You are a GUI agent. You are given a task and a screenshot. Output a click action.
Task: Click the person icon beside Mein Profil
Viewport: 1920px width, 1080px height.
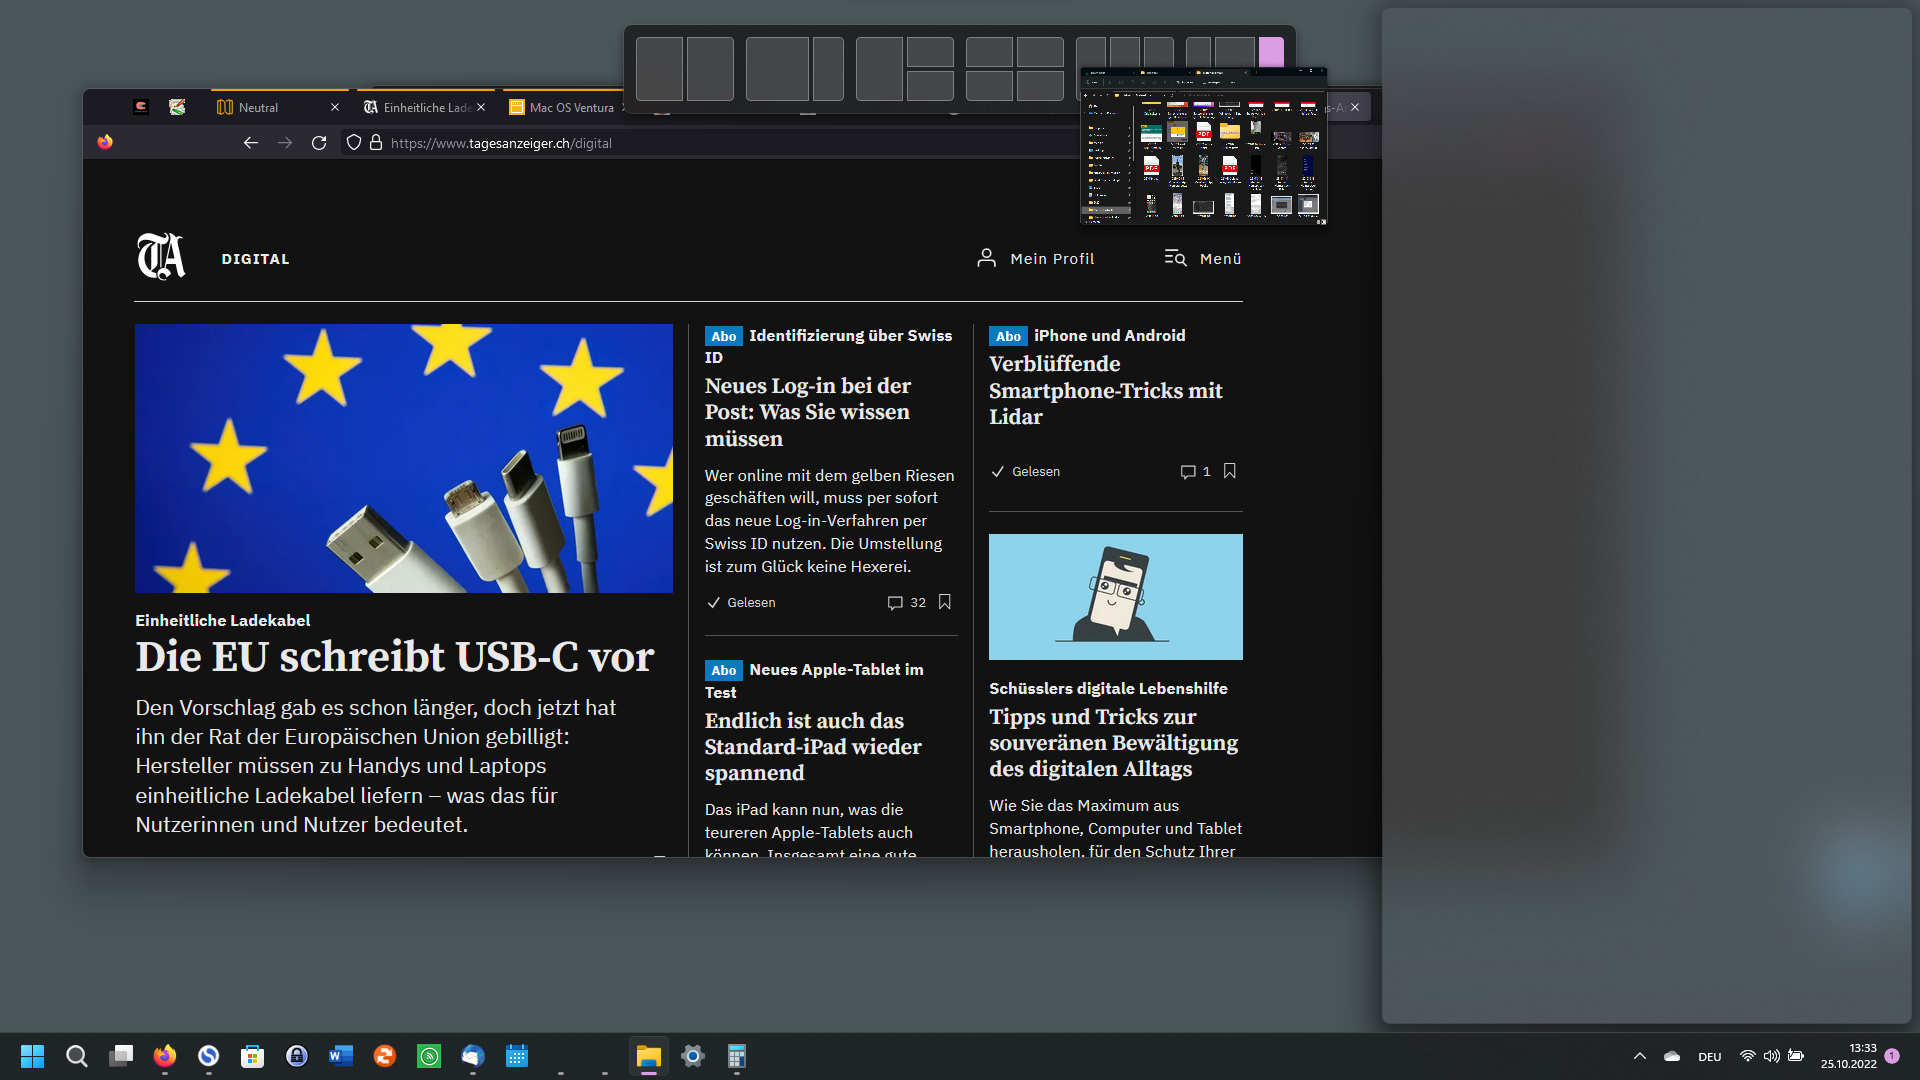pyautogui.click(x=986, y=258)
